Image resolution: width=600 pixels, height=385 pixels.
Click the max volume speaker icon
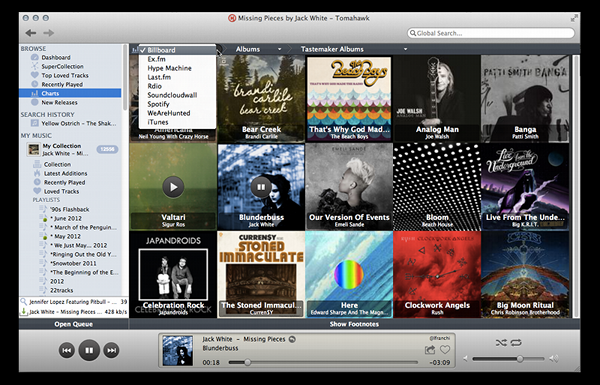pyautogui.click(x=554, y=359)
